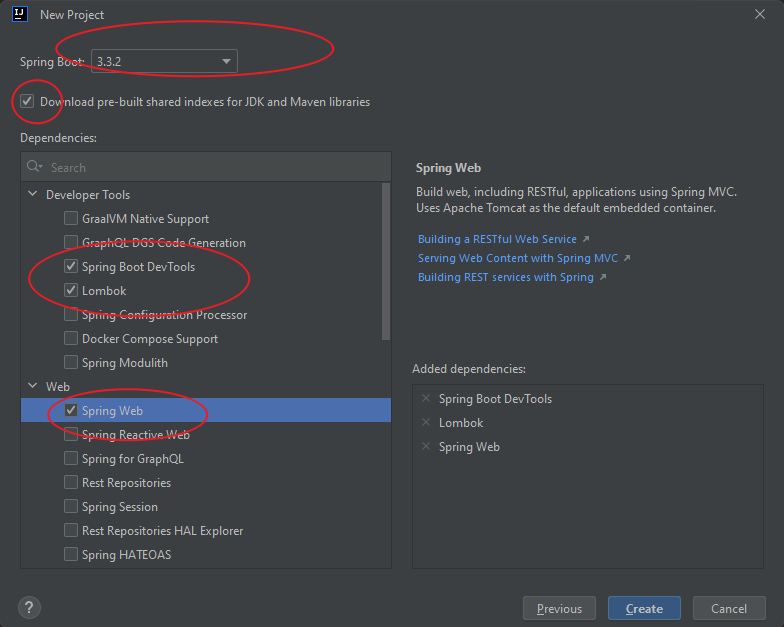Enable Spring Configuration Processor

pos(71,314)
